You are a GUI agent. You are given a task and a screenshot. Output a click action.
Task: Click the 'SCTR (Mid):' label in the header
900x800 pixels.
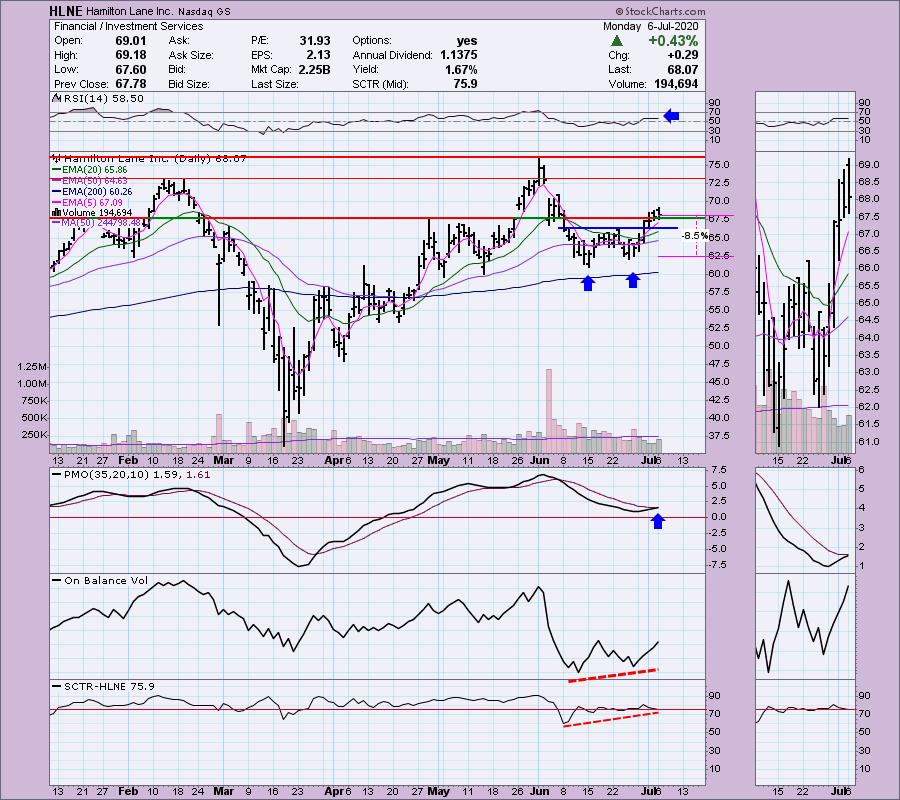(381, 84)
